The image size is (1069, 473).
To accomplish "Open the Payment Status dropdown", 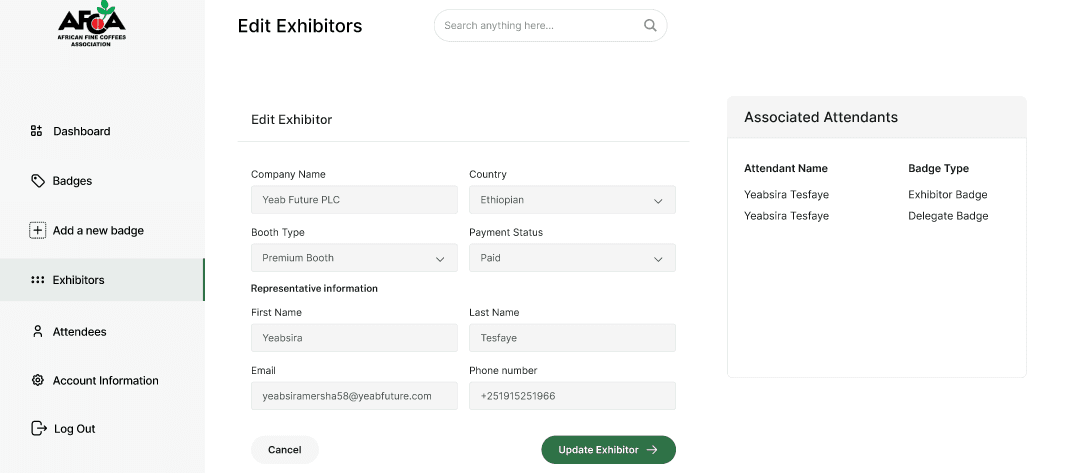I will (x=572, y=258).
